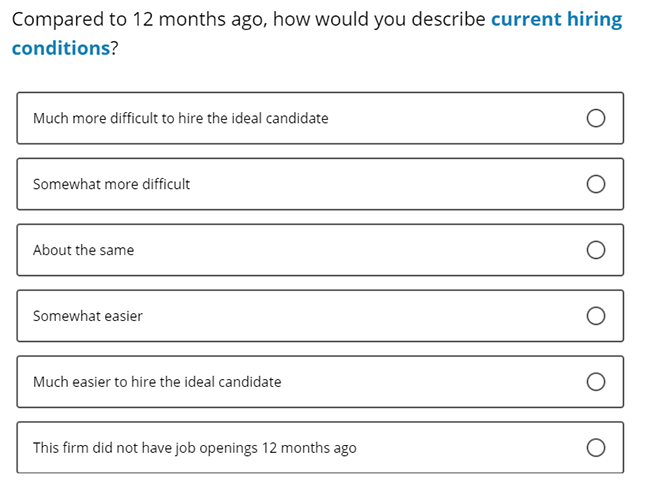Screen dimensions: 650x493
Task: Click the empty middle area of the 'Somewhat easier' box
Action: [361, 316]
